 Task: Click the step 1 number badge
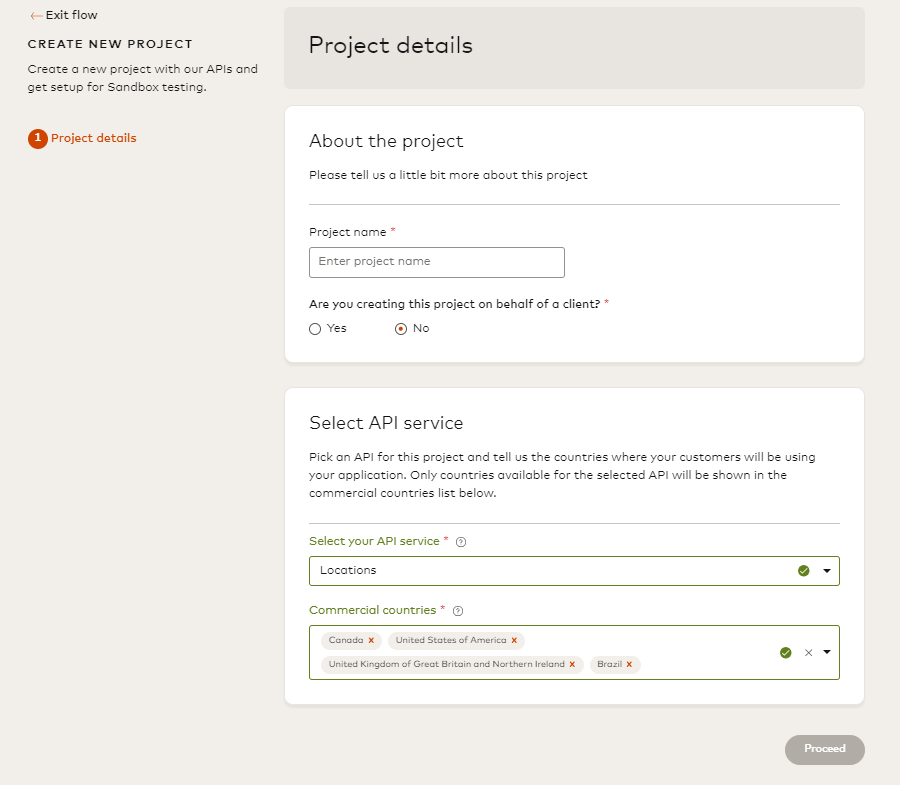(x=38, y=139)
